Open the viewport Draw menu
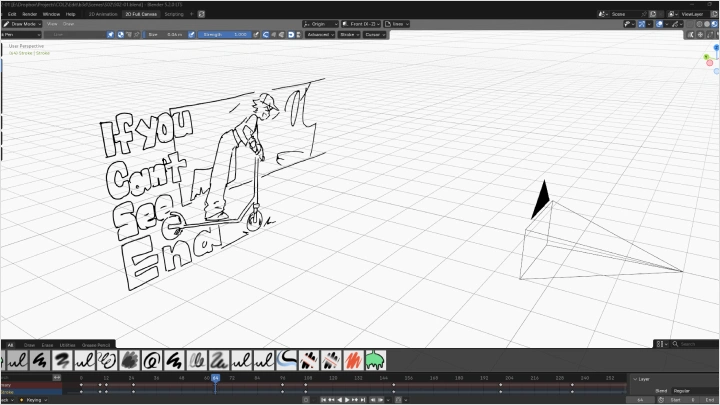Screen dimensions: 720x405 click(x=68, y=24)
